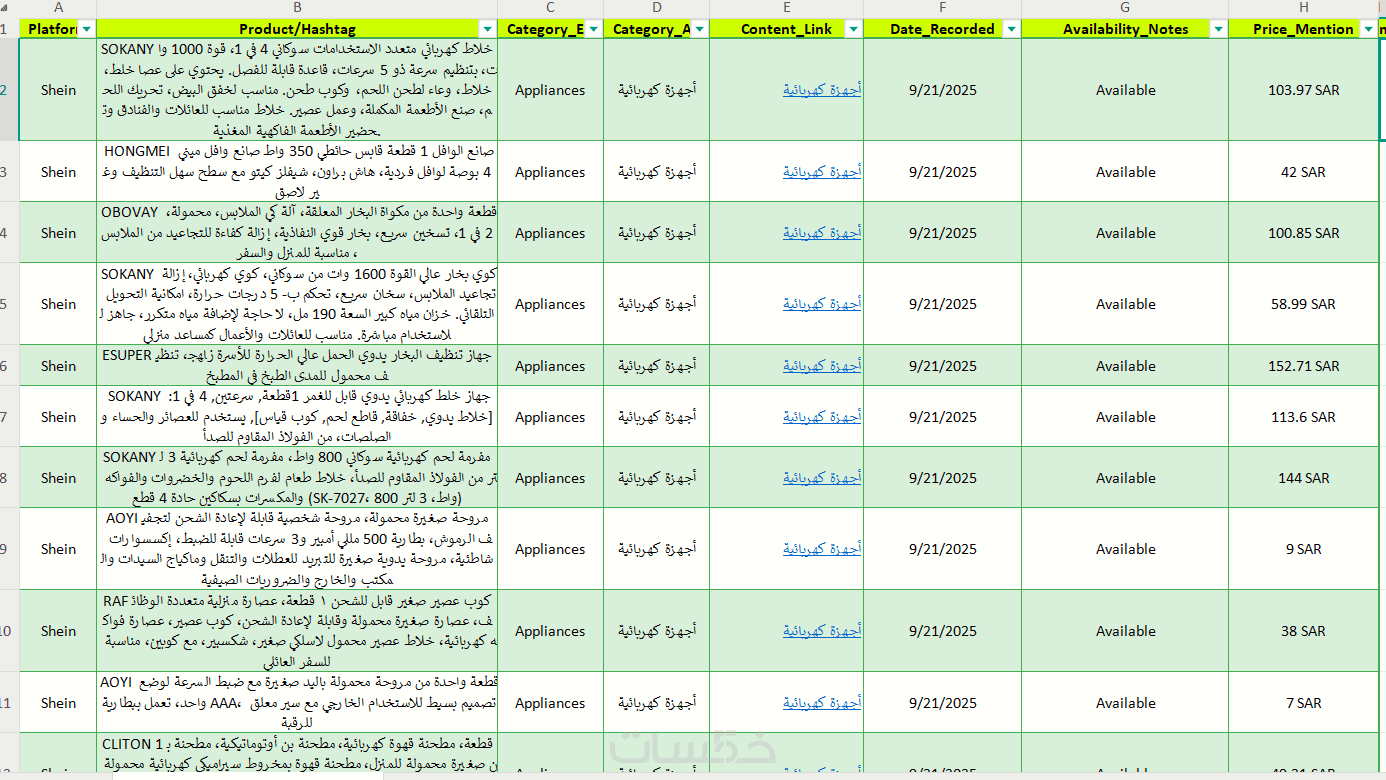This screenshot has height=780, width=1386.
Task: Select the Shein cell in the 42 SAR row
Action: click(x=58, y=172)
